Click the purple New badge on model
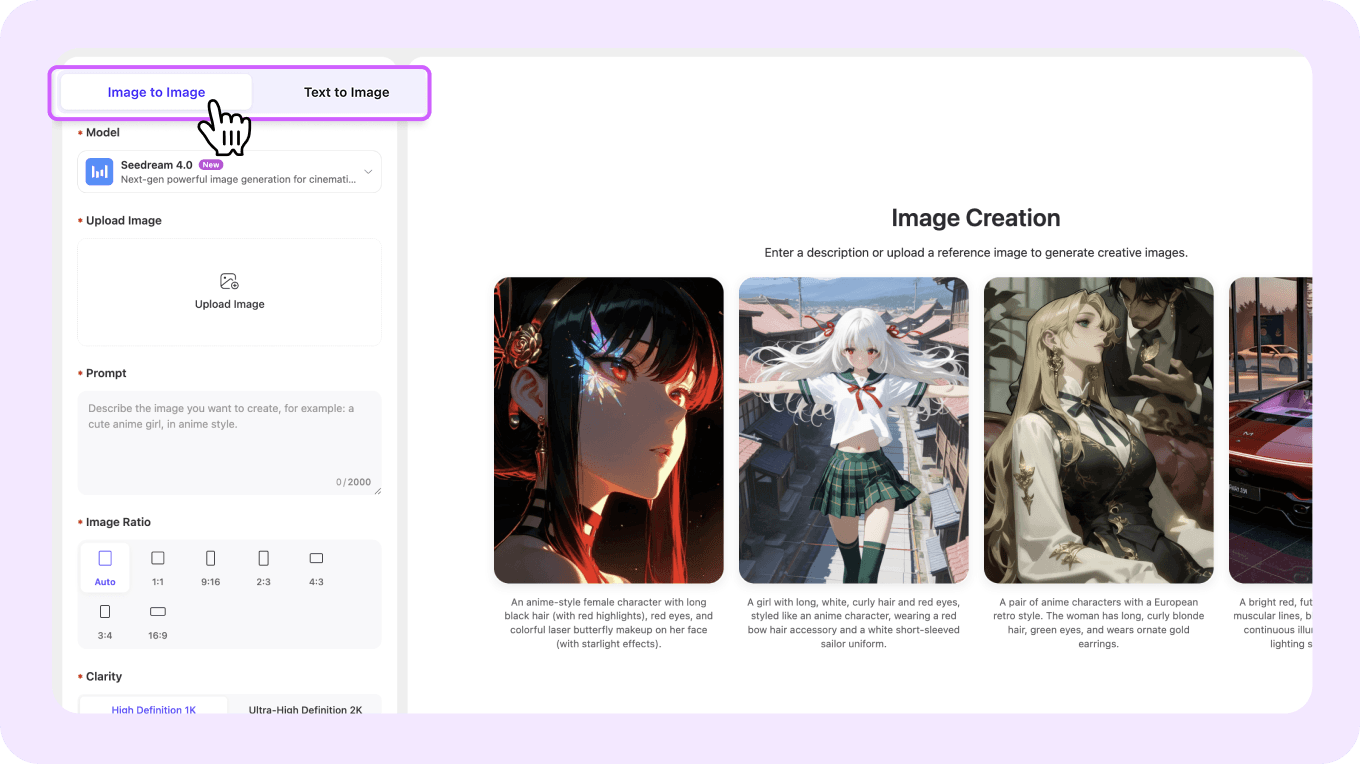Image resolution: width=1360 pixels, height=764 pixels. click(x=211, y=165)
